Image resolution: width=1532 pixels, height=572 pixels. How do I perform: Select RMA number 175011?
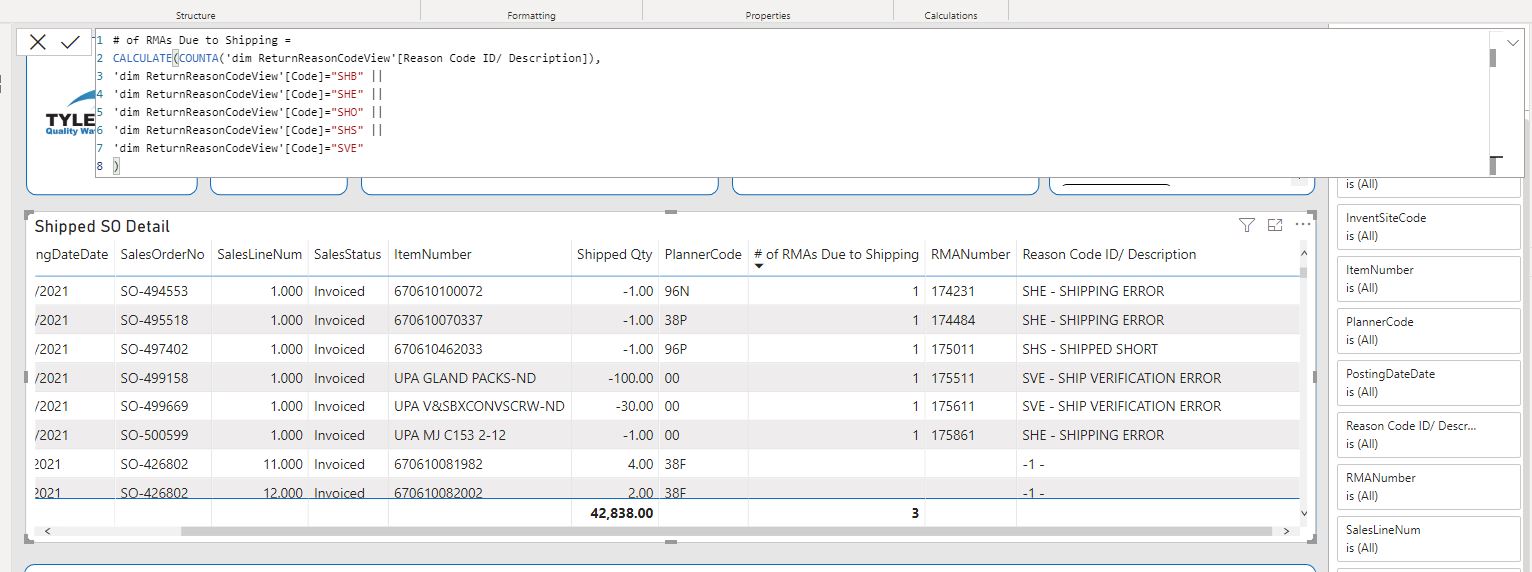(953, 349)
